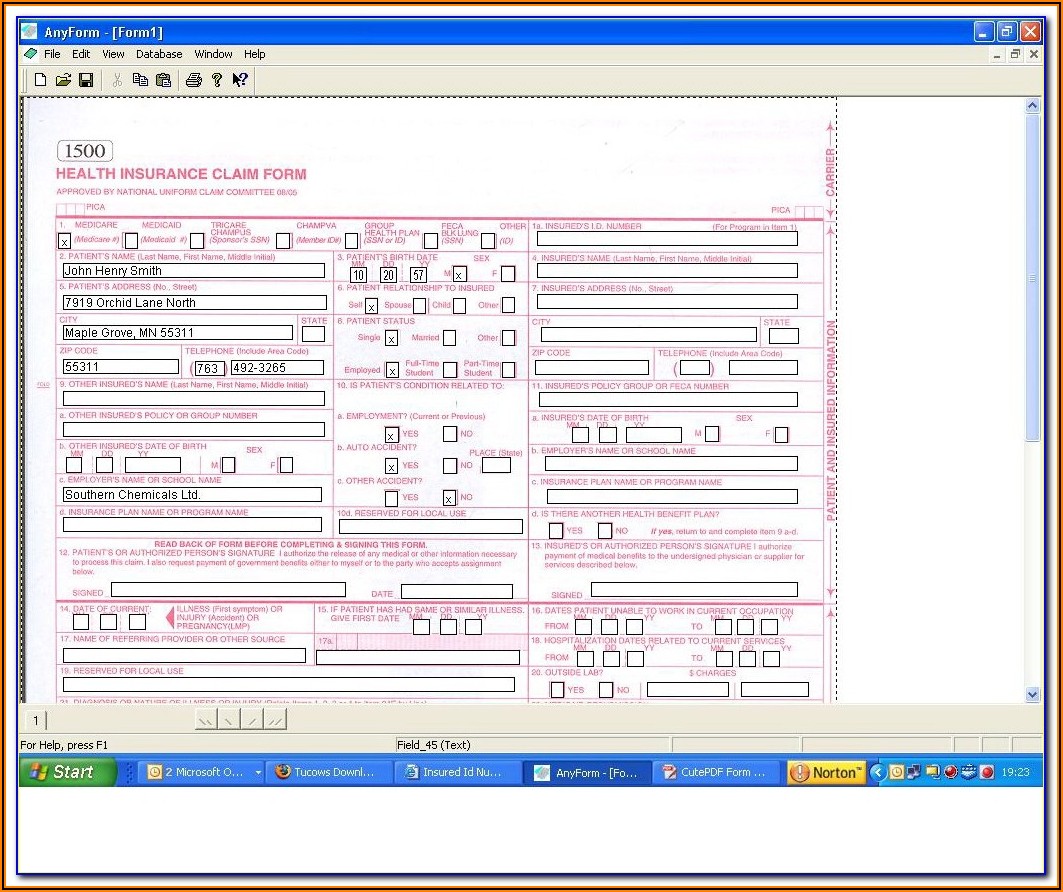Viewport: 1063px width, 892px height.
Task: Print the form using the printer icon
Action: tap(194, 80)
